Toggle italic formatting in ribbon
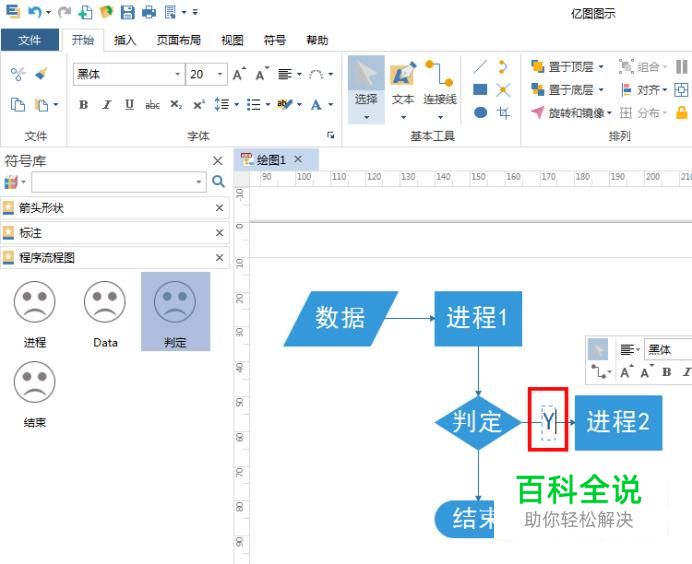The image size is (692, 564). coord(106,105)
